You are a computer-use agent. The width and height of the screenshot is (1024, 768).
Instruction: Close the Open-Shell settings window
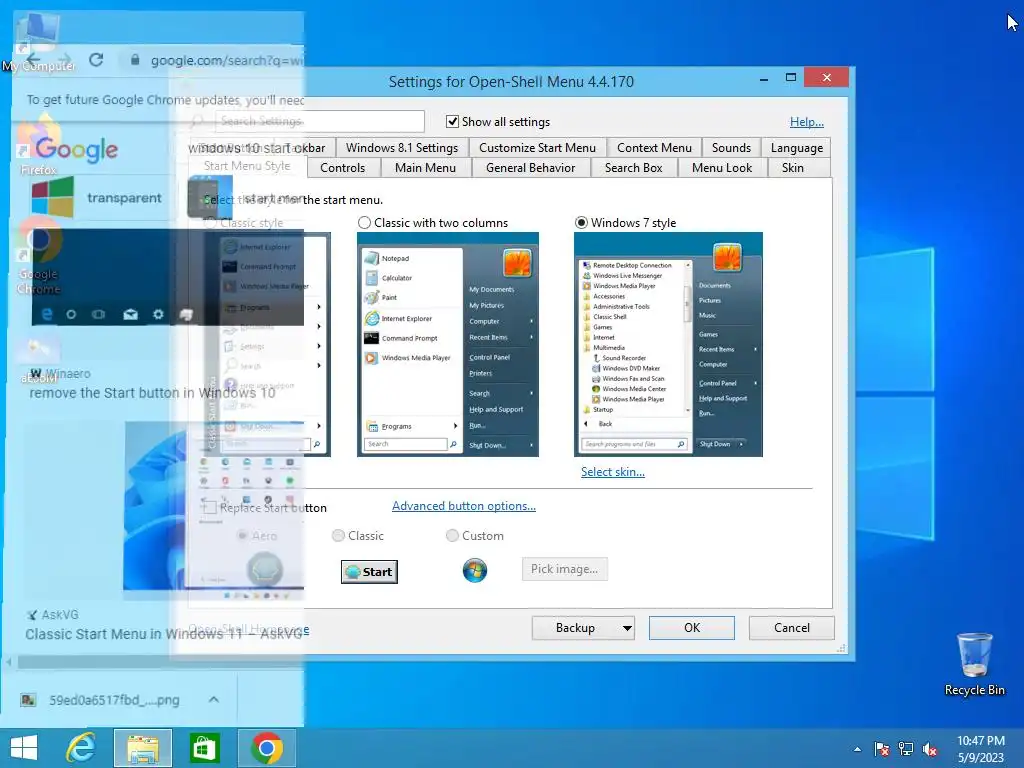pos(827,78)
